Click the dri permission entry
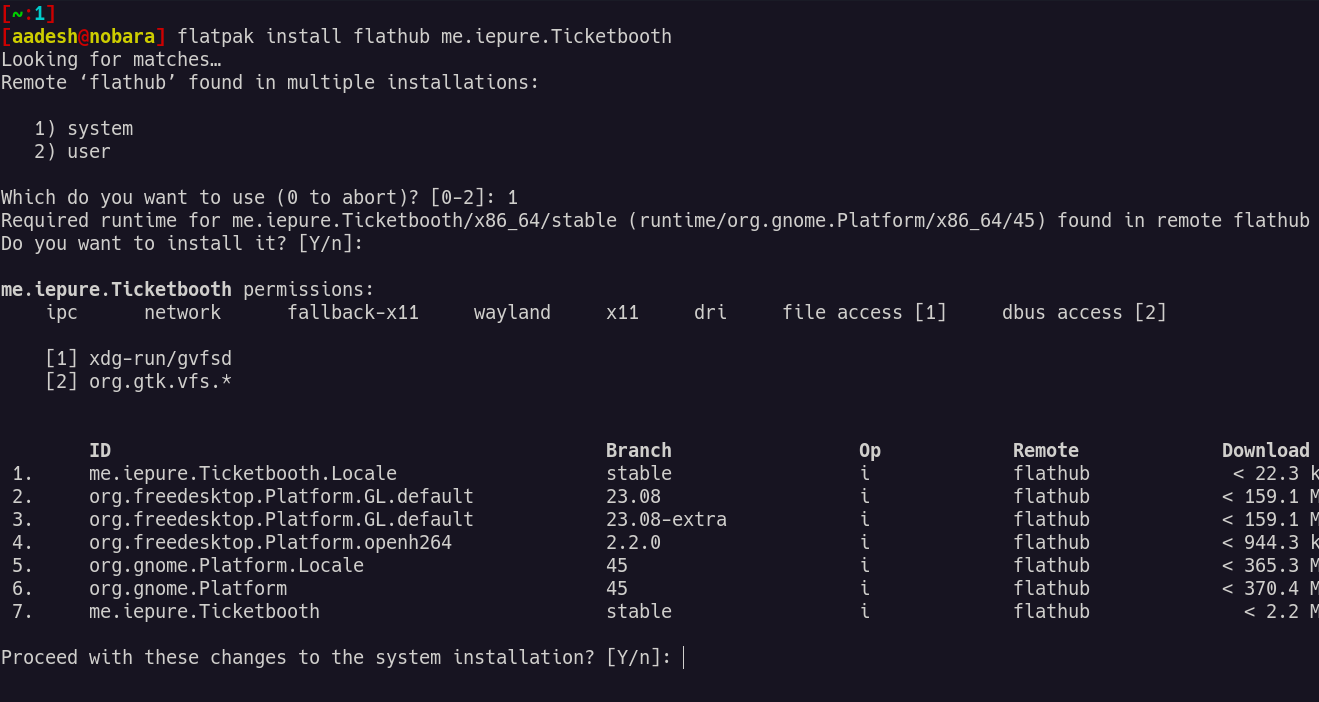Image resolution: width=1319 pixels, height=702 pixels. pos(710,312)
